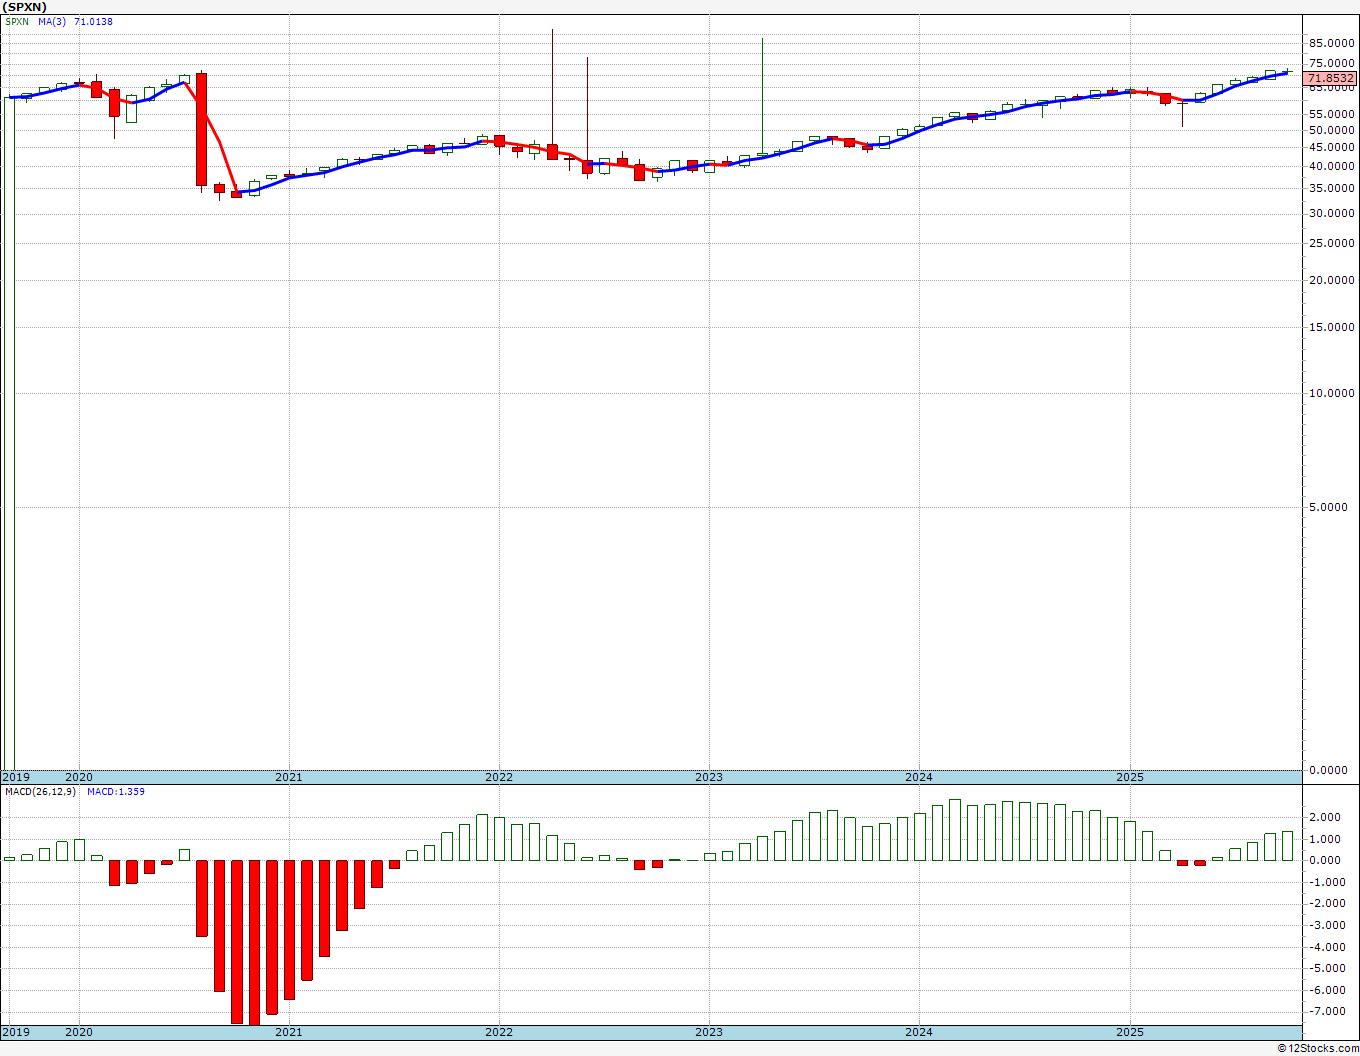
Task: Click 2025 on the price chart timeline
Action: click(1129, 777)
